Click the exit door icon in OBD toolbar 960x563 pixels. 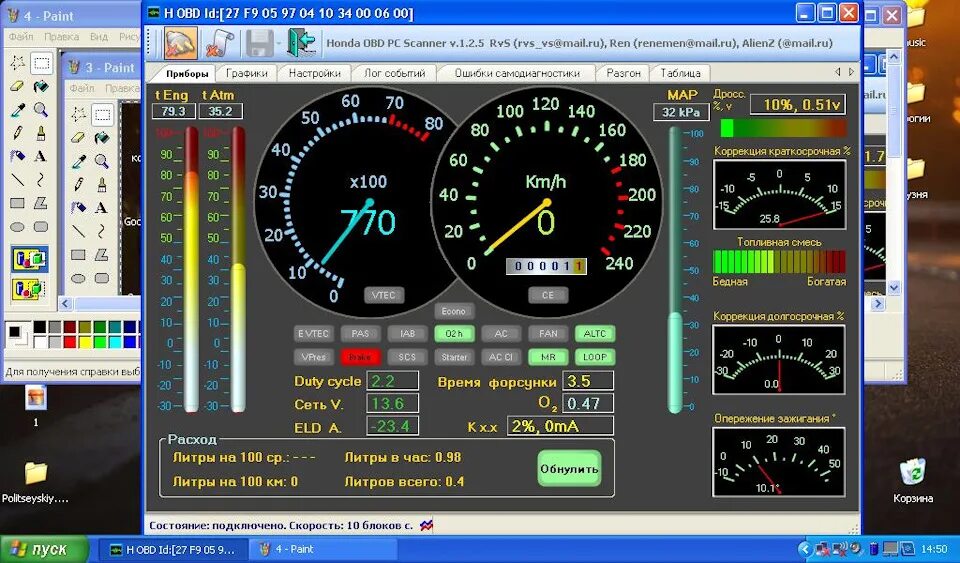(x=302, y=43)
